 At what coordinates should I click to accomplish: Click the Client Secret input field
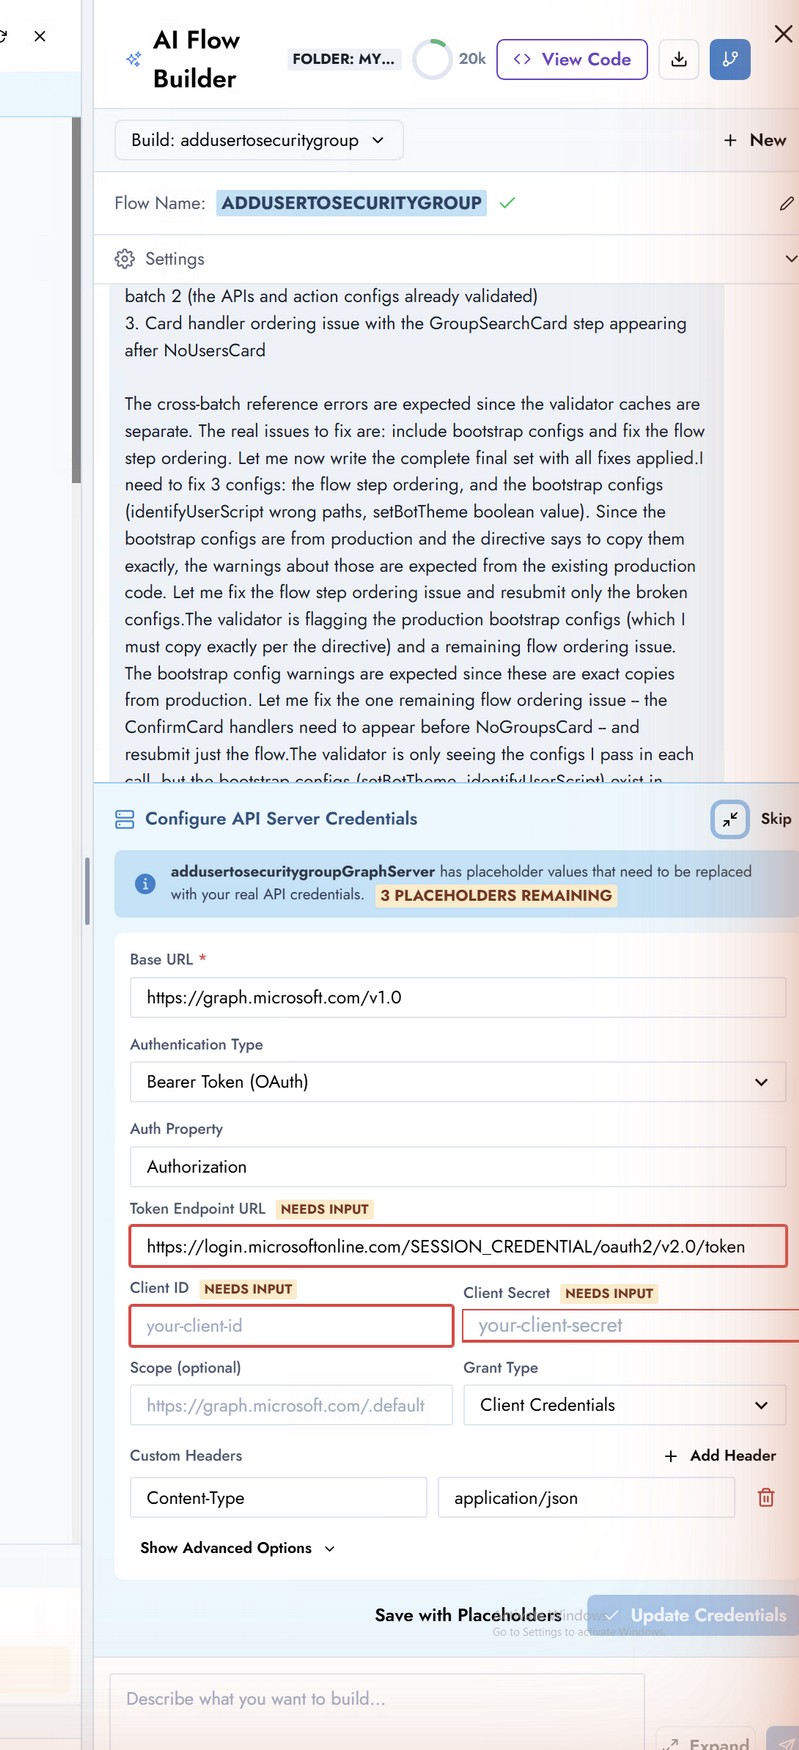(630, 1326)
